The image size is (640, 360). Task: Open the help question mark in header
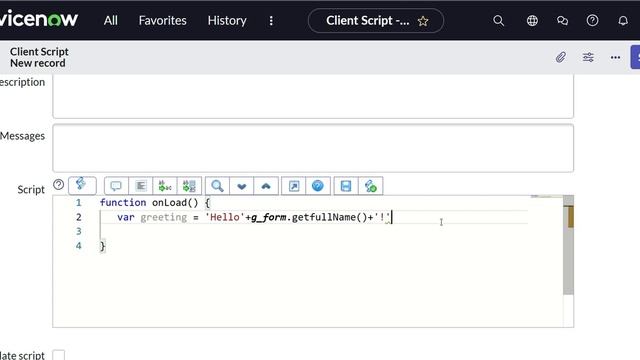(592, 20)
